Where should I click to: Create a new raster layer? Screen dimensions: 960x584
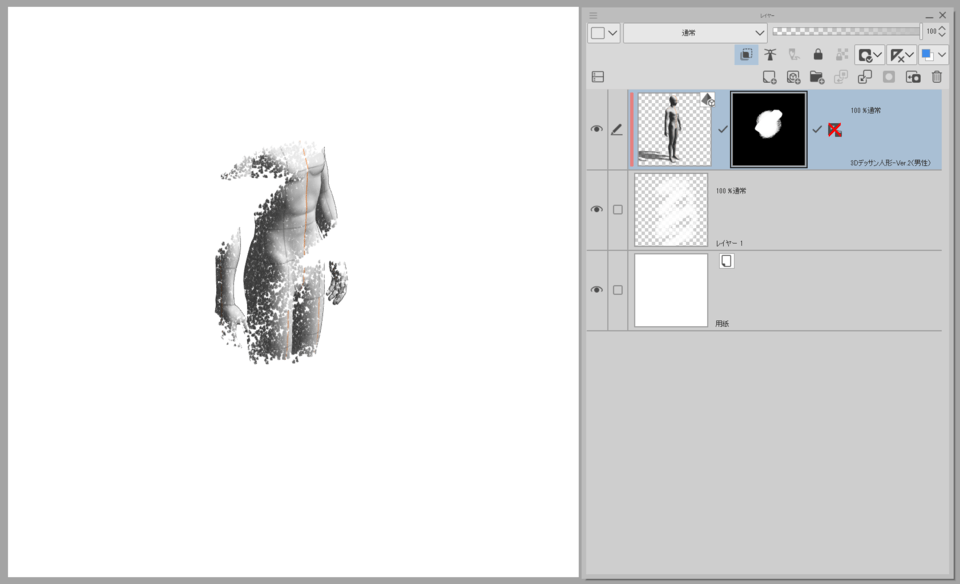(x=771, y=77)
